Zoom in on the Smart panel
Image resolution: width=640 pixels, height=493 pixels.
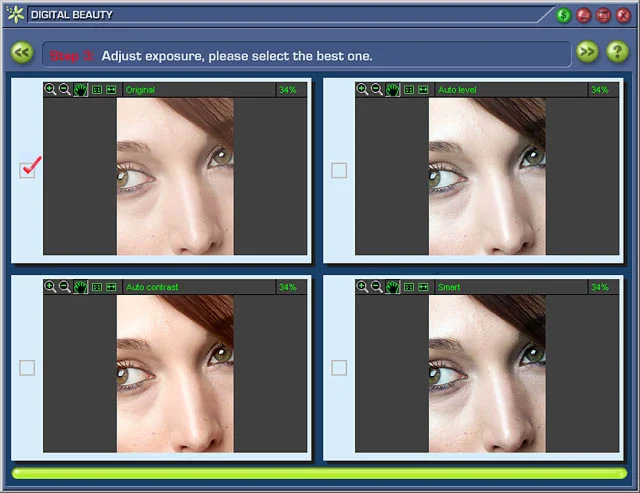point(362,287)
